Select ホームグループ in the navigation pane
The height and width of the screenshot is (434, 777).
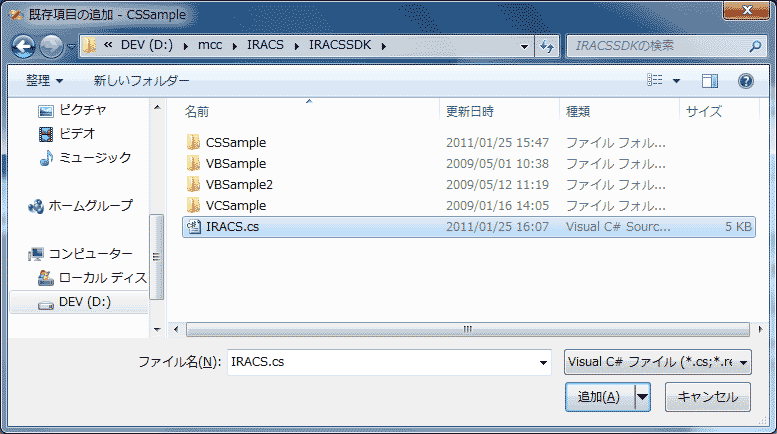(x=81, y=206)
